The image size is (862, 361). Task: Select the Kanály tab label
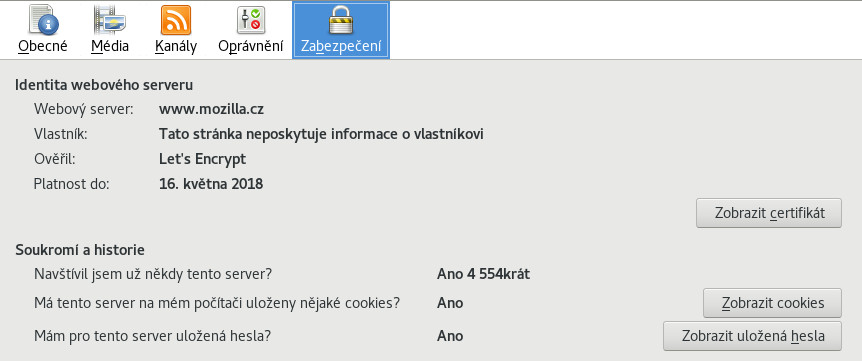point(176,46)
